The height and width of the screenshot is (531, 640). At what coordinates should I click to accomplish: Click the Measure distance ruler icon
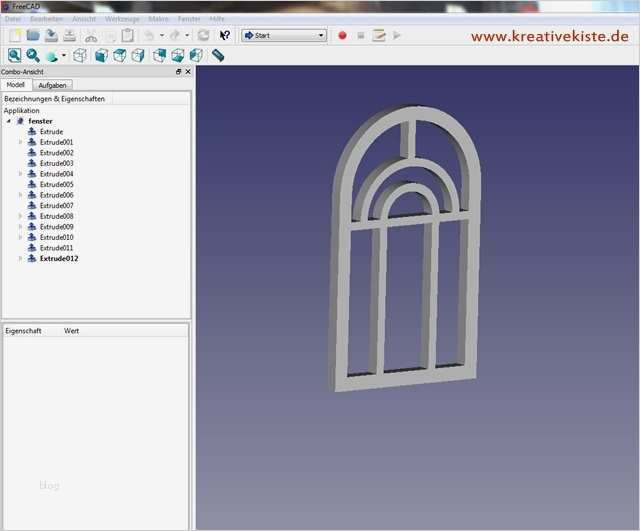218,55
